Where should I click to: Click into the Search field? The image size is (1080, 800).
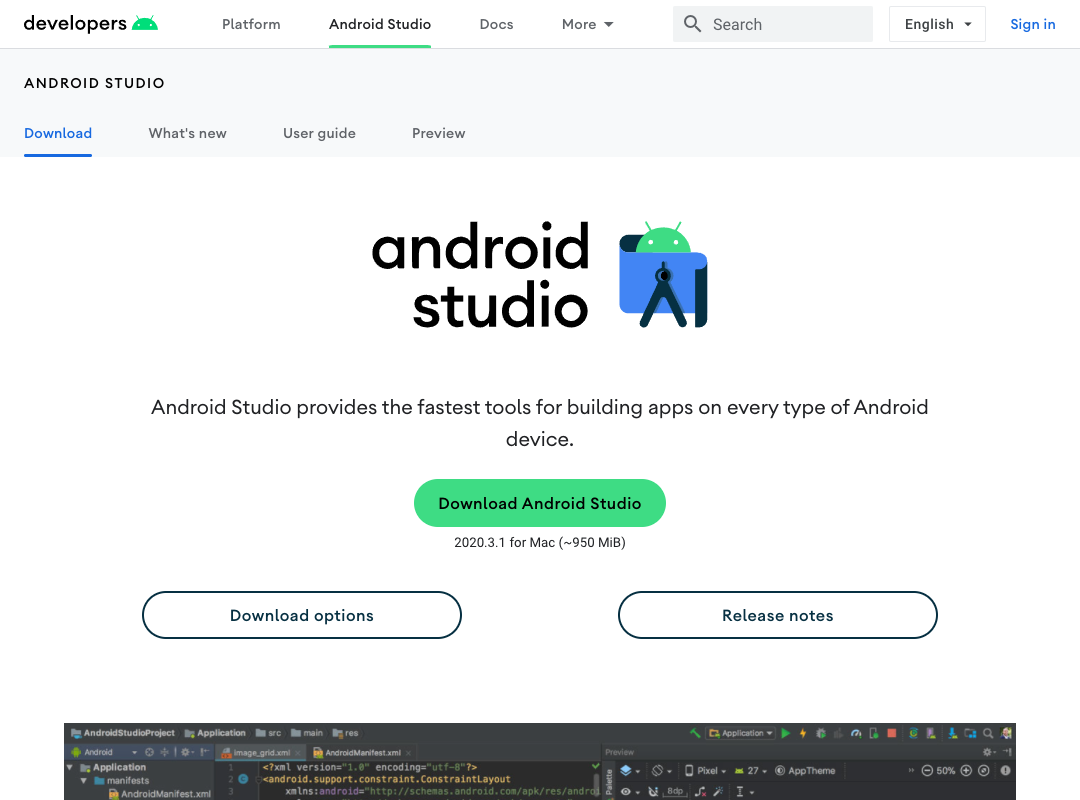pyautogui.click(x=773, y=24)
